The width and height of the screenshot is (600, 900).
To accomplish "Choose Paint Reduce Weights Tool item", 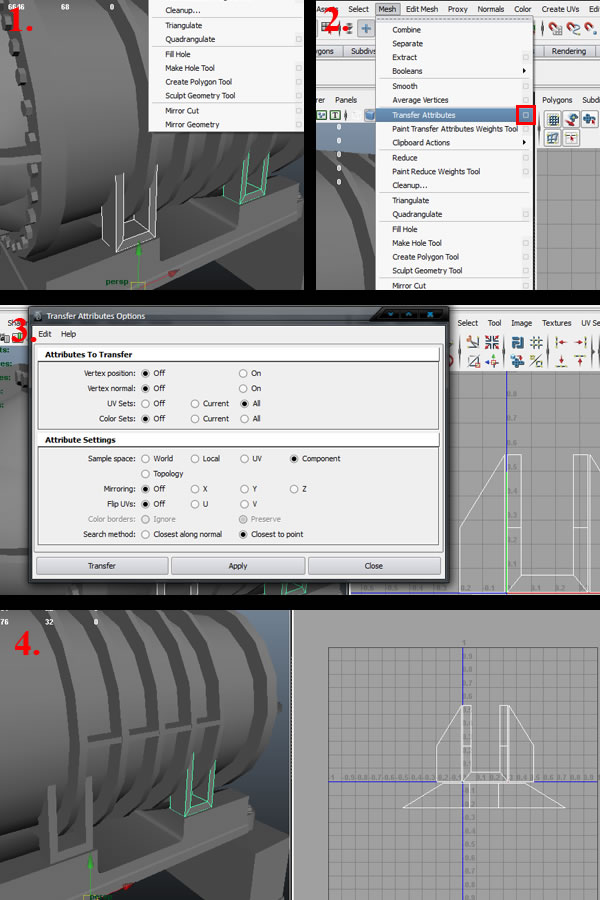I will pos(436,172).
